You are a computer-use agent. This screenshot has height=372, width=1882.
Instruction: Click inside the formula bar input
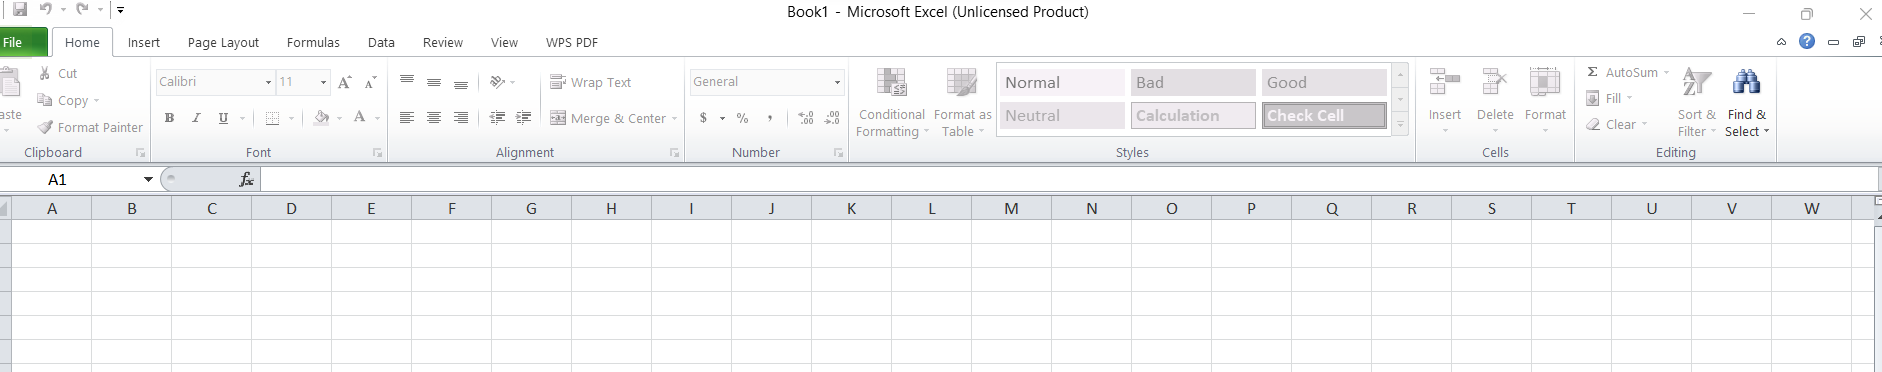(x=1068, y=179)
